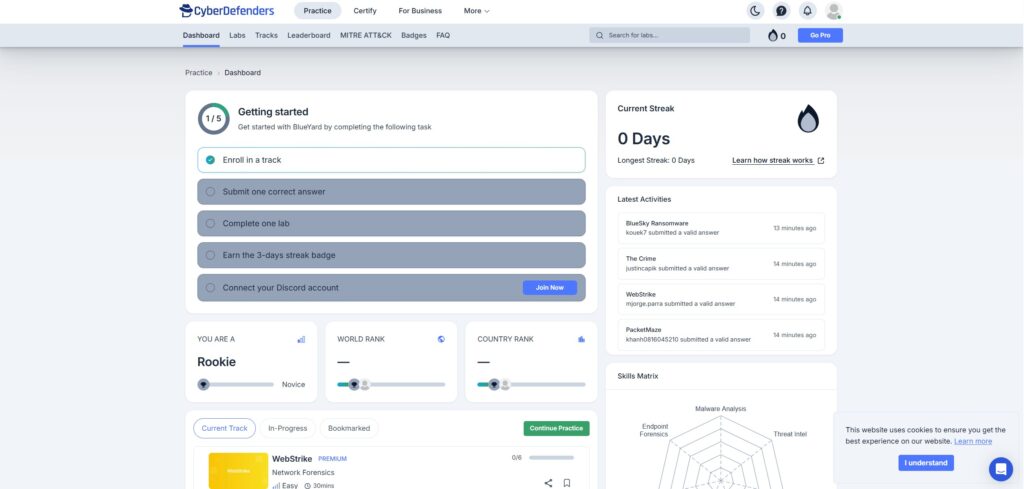Check the 'Enroll in a track' task

(x=210, y=160)
